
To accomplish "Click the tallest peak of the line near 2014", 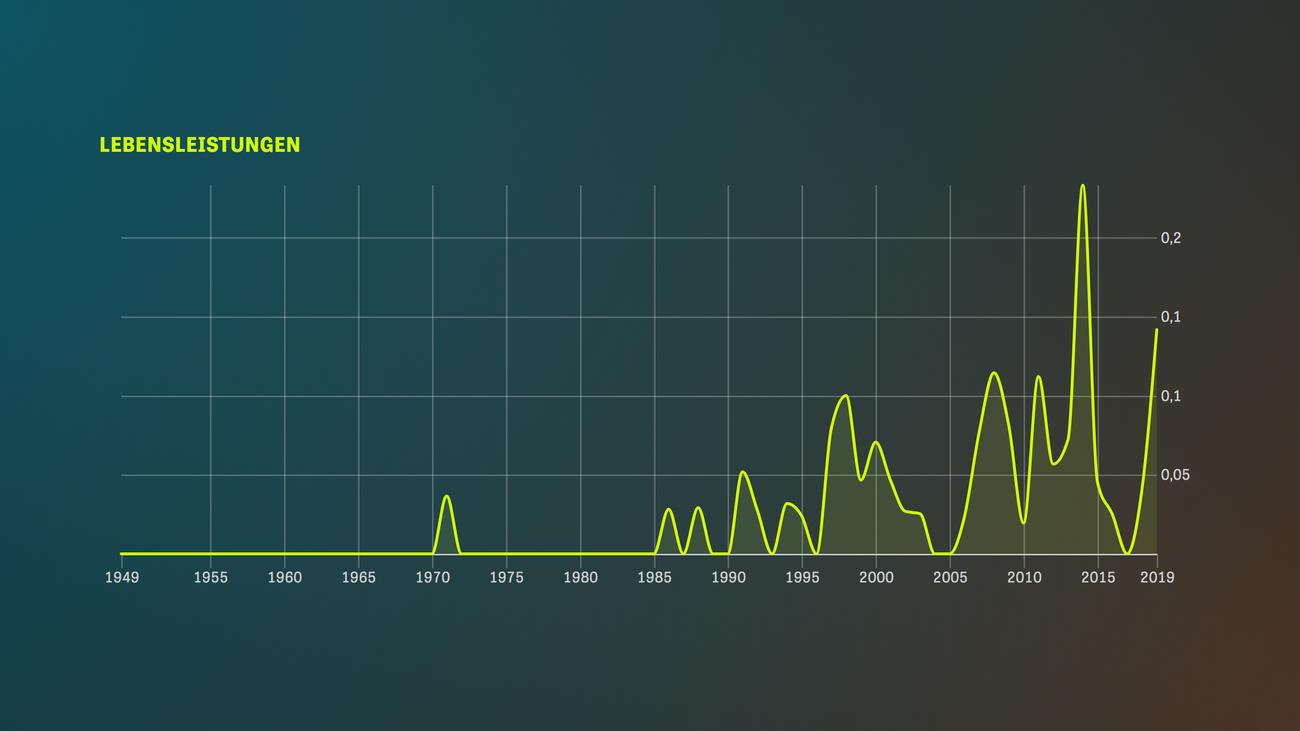I will coord(1082,186).
